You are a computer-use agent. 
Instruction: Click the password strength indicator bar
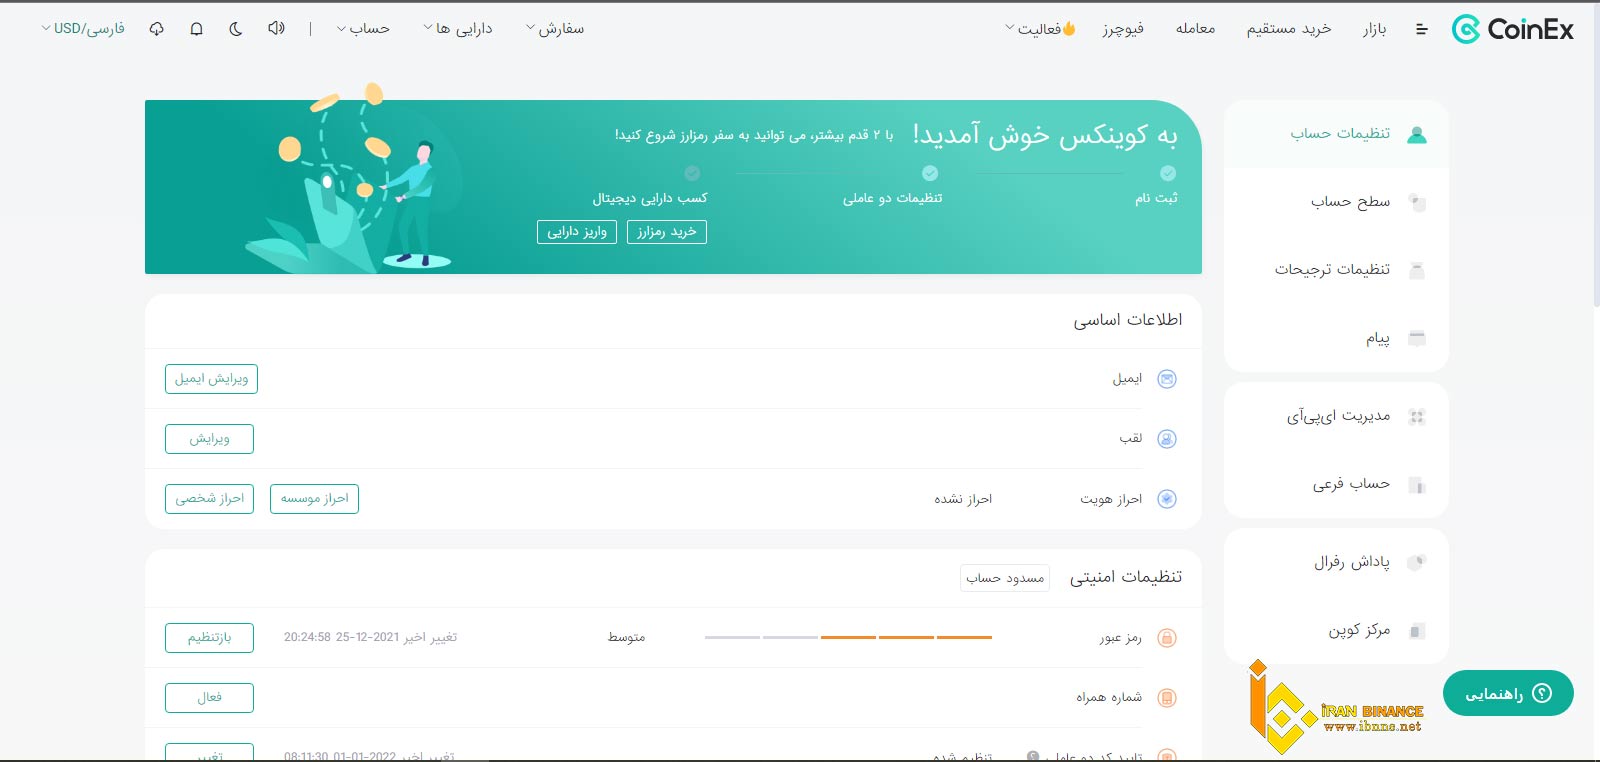click(x=848, y=638)
